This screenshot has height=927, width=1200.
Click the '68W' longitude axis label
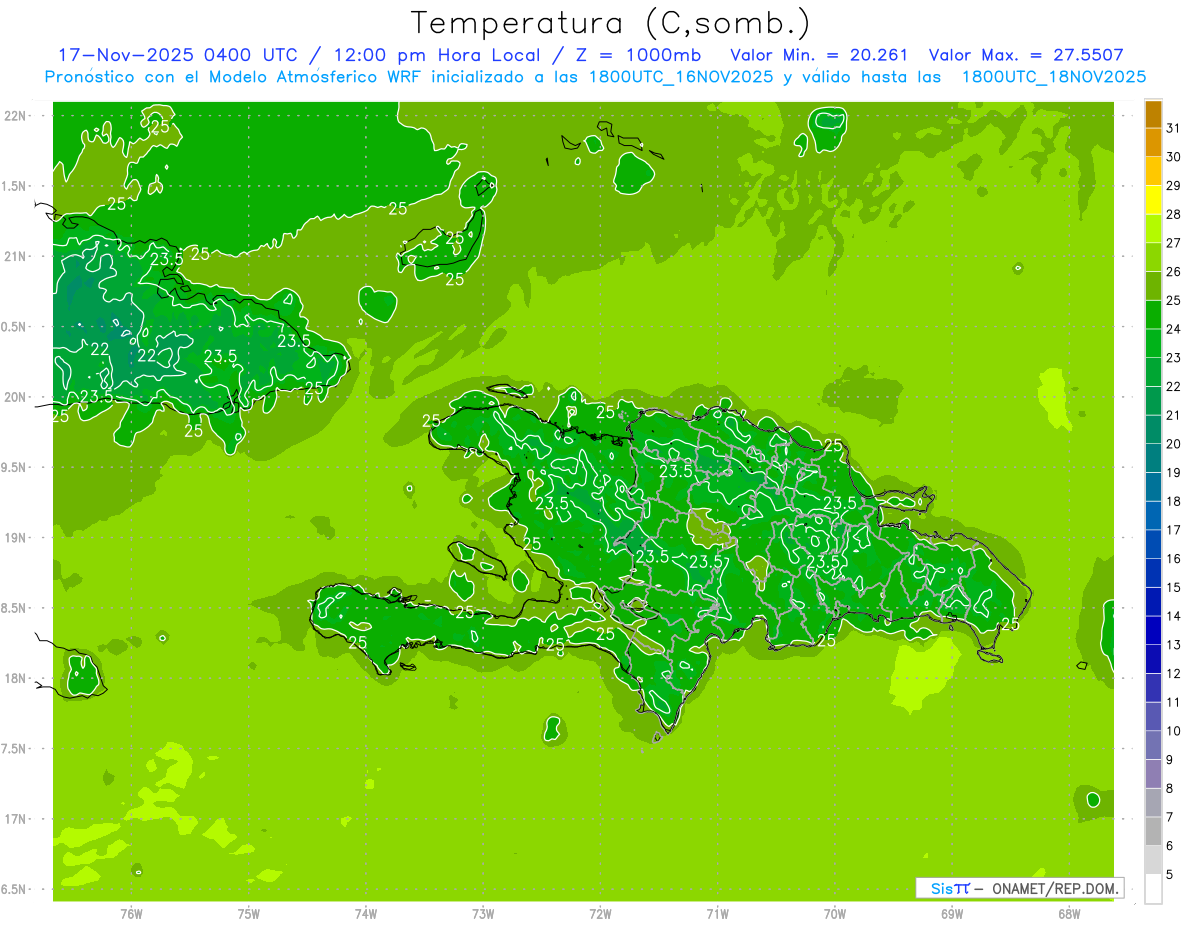coord(1069,914)
